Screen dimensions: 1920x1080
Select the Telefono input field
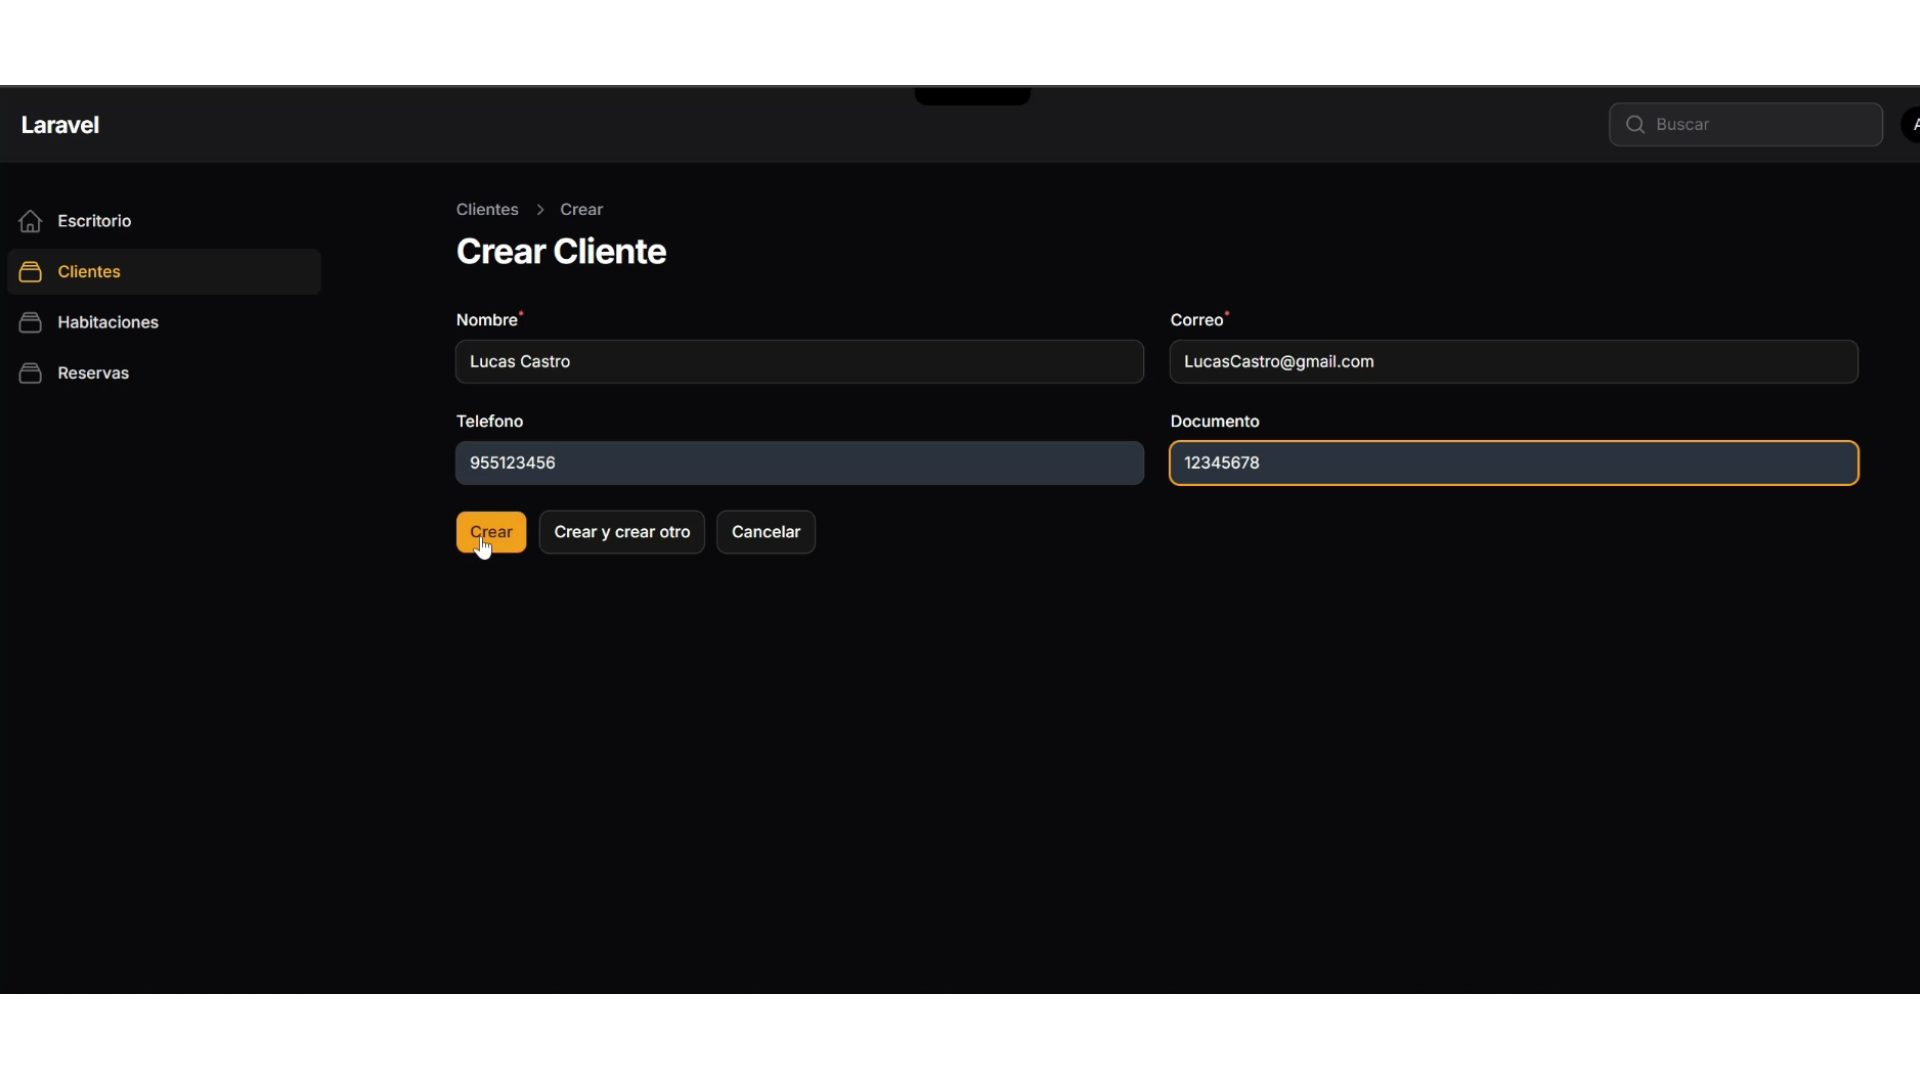click(798, 463)
